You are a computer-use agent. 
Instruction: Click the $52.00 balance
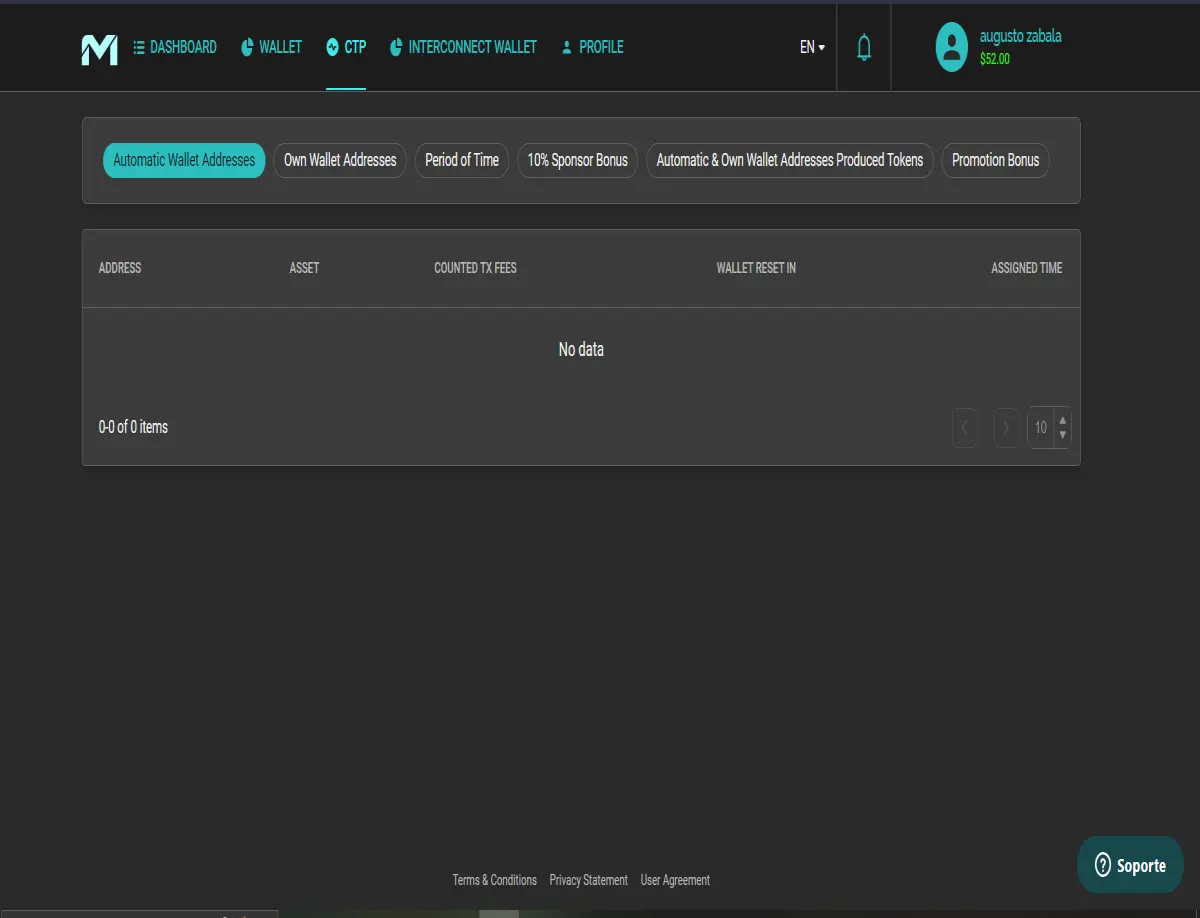click(x=995, y=59)
